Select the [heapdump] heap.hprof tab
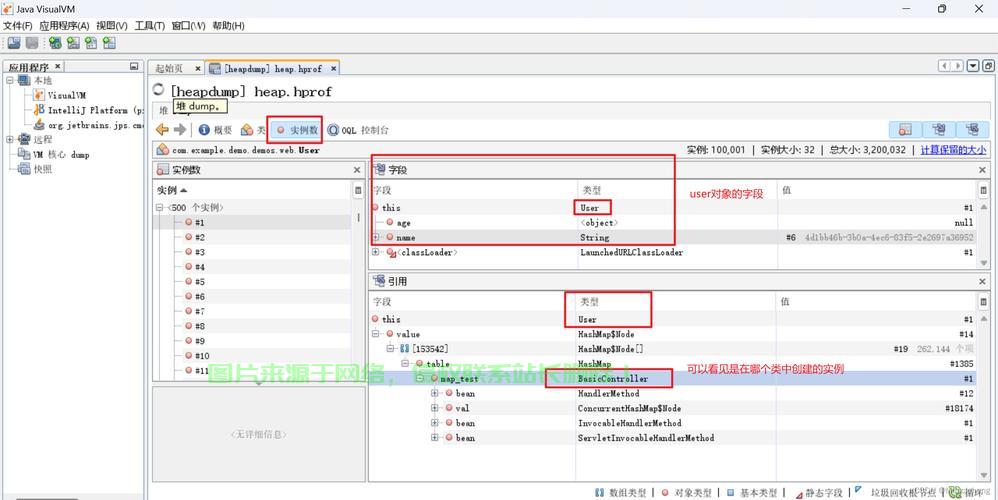The height and width of the screenshot is (500, 998). (x=272, y=68)
